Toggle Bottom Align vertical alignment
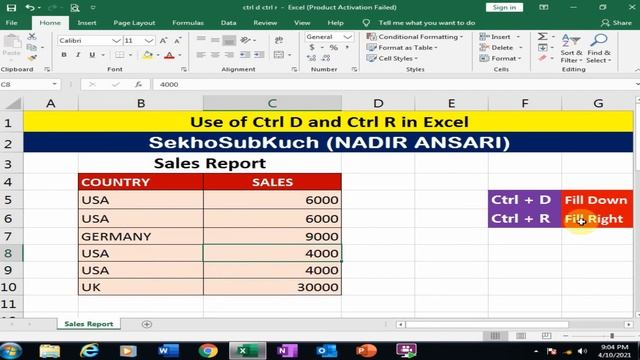 point(229,40)
